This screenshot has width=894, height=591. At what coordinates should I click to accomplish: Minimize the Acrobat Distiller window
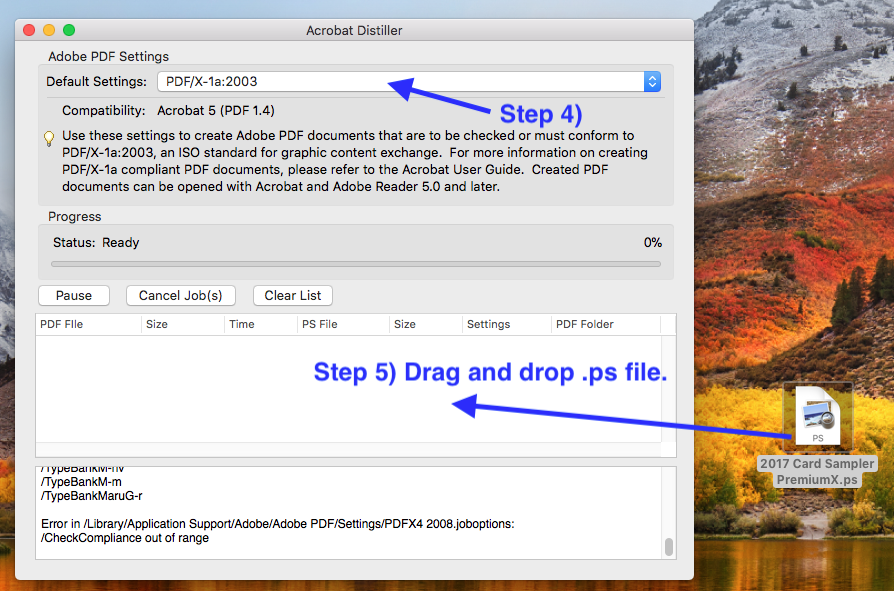pyautogui.click(x=49, y=31)
